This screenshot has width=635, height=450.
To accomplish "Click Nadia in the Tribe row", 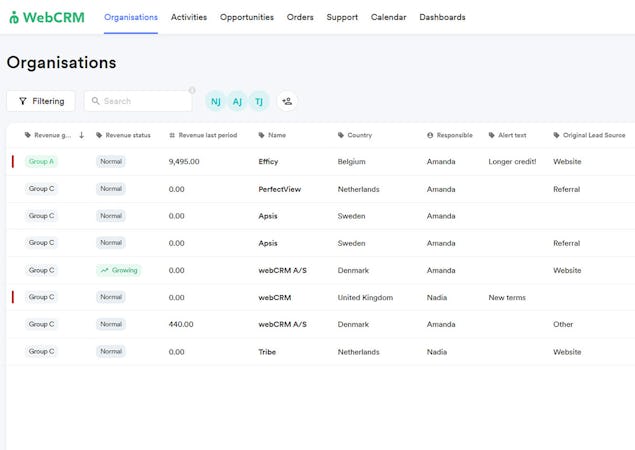I will (x=437, y=352).
